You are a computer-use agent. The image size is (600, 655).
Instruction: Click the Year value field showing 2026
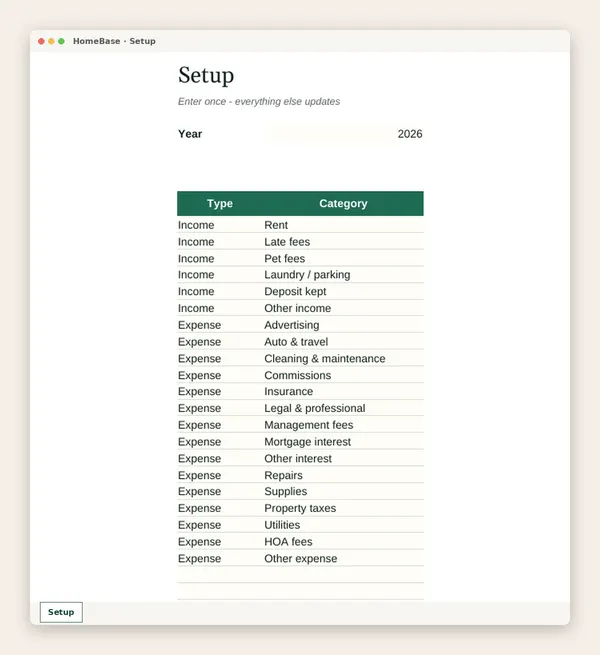pos(343,134)
